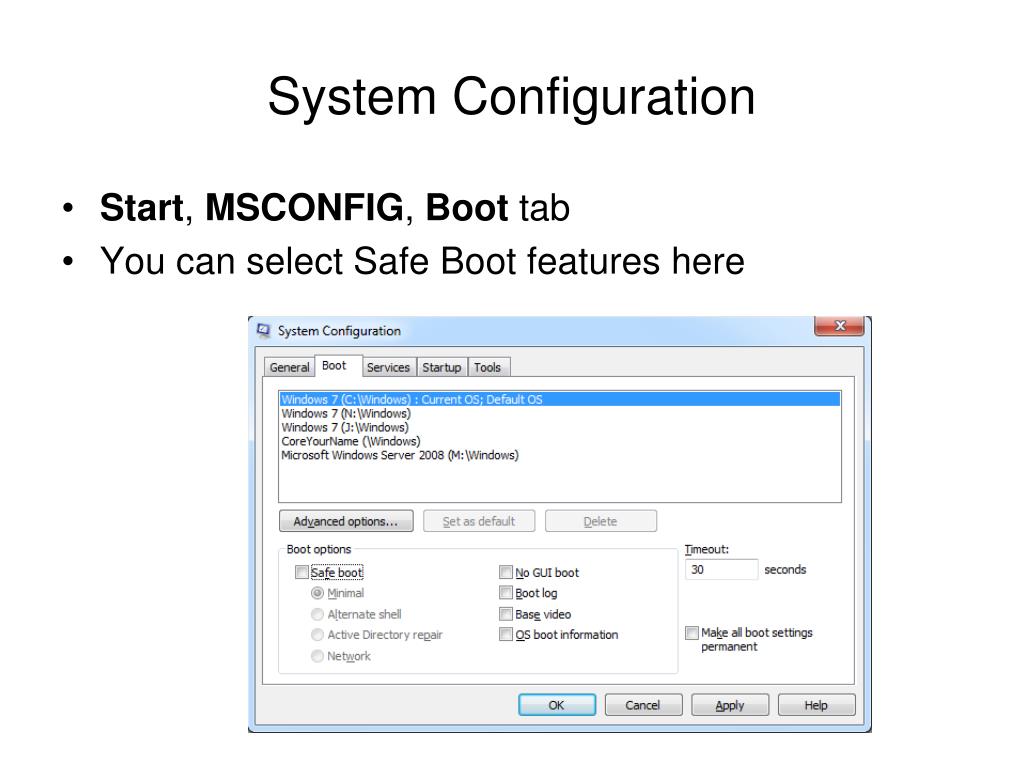The image size is (1024, 768).
Task: Close the System Configuration dialog
Action: click(840, 325)
